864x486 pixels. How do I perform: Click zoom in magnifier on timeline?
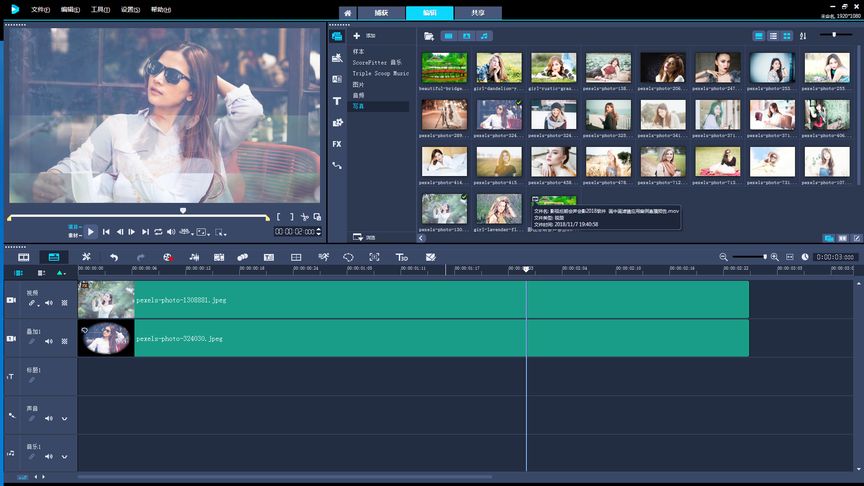(x=775, y=257)
